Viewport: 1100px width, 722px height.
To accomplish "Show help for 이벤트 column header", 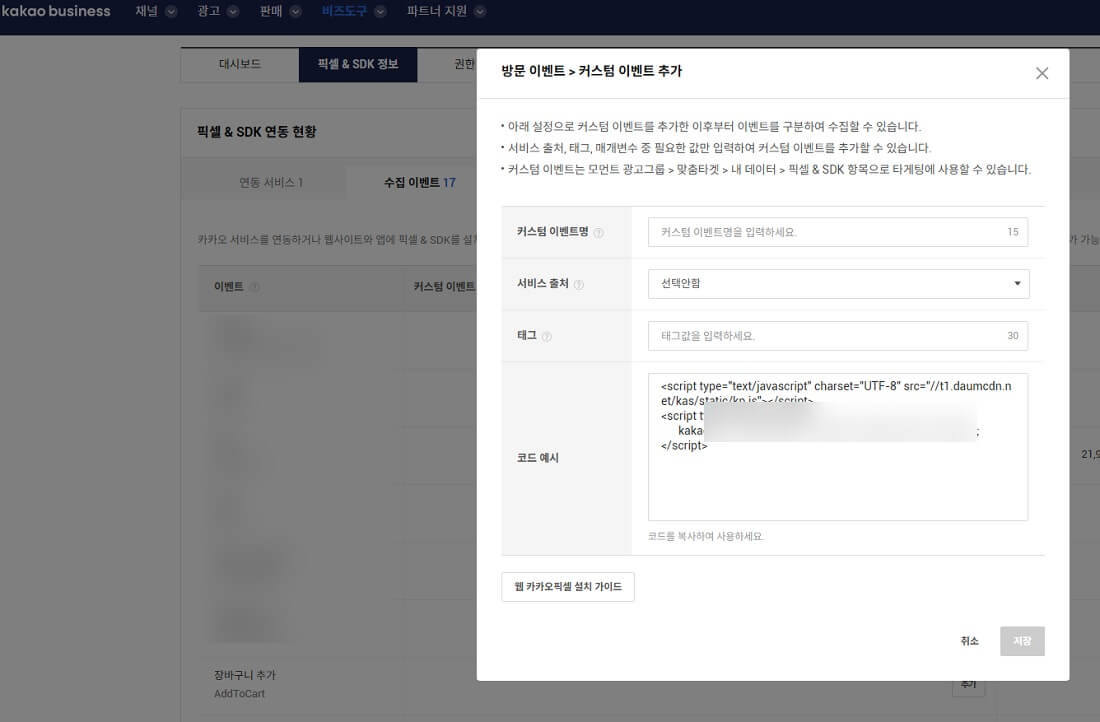I will [x=255, y=287].
